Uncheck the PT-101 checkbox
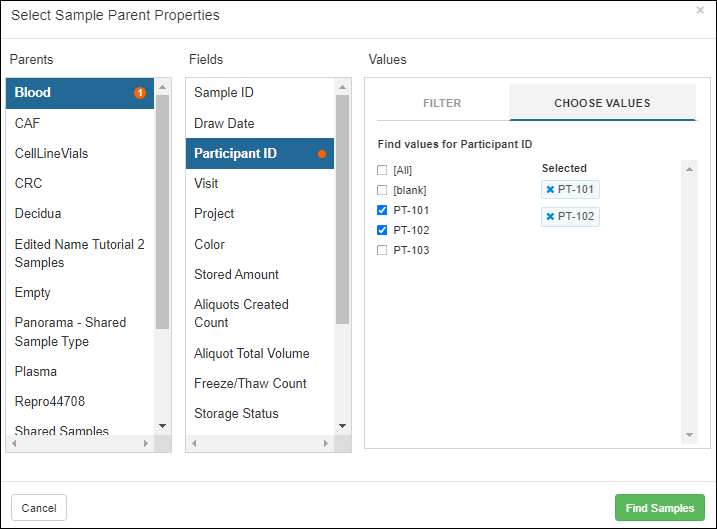 tap(382, 210)
